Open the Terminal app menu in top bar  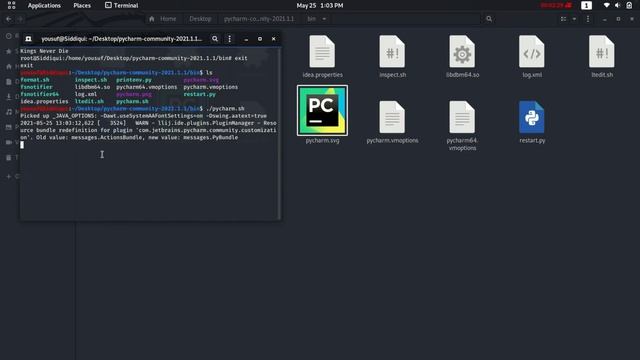point(122,5)
